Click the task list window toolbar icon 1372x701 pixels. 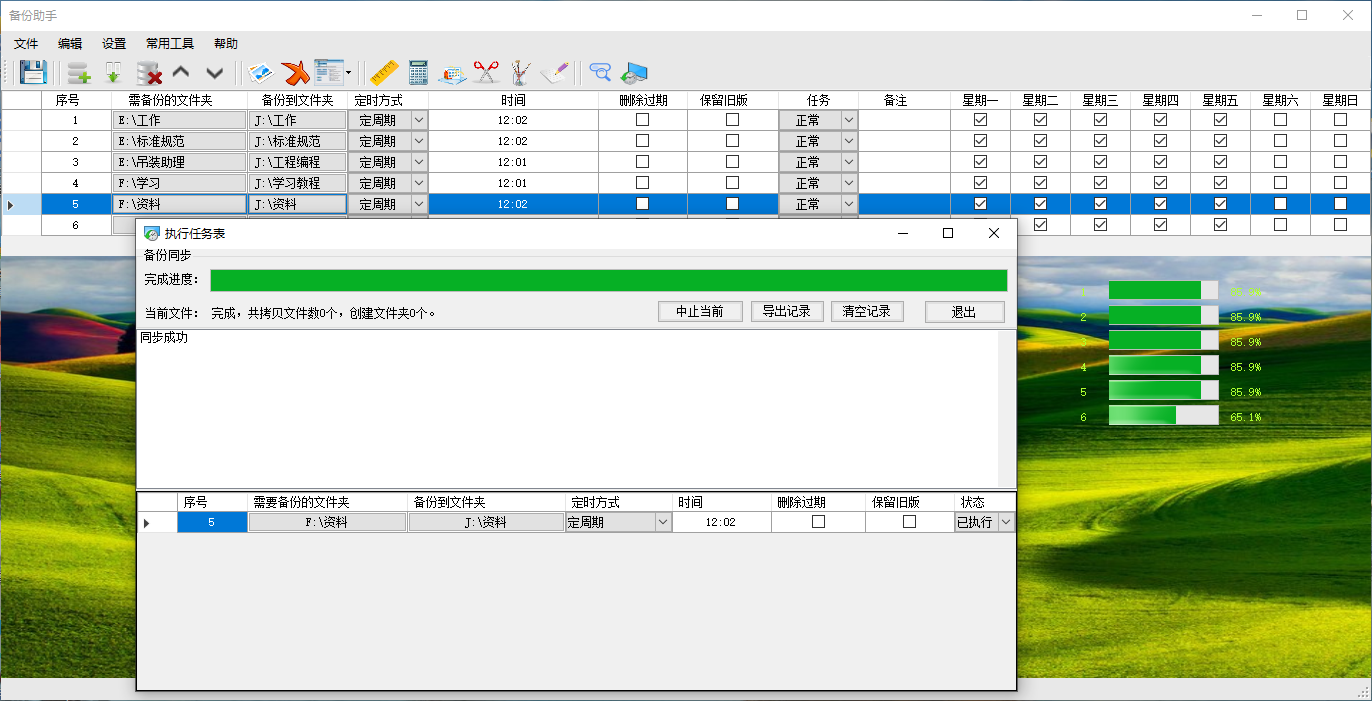[328, 72]
